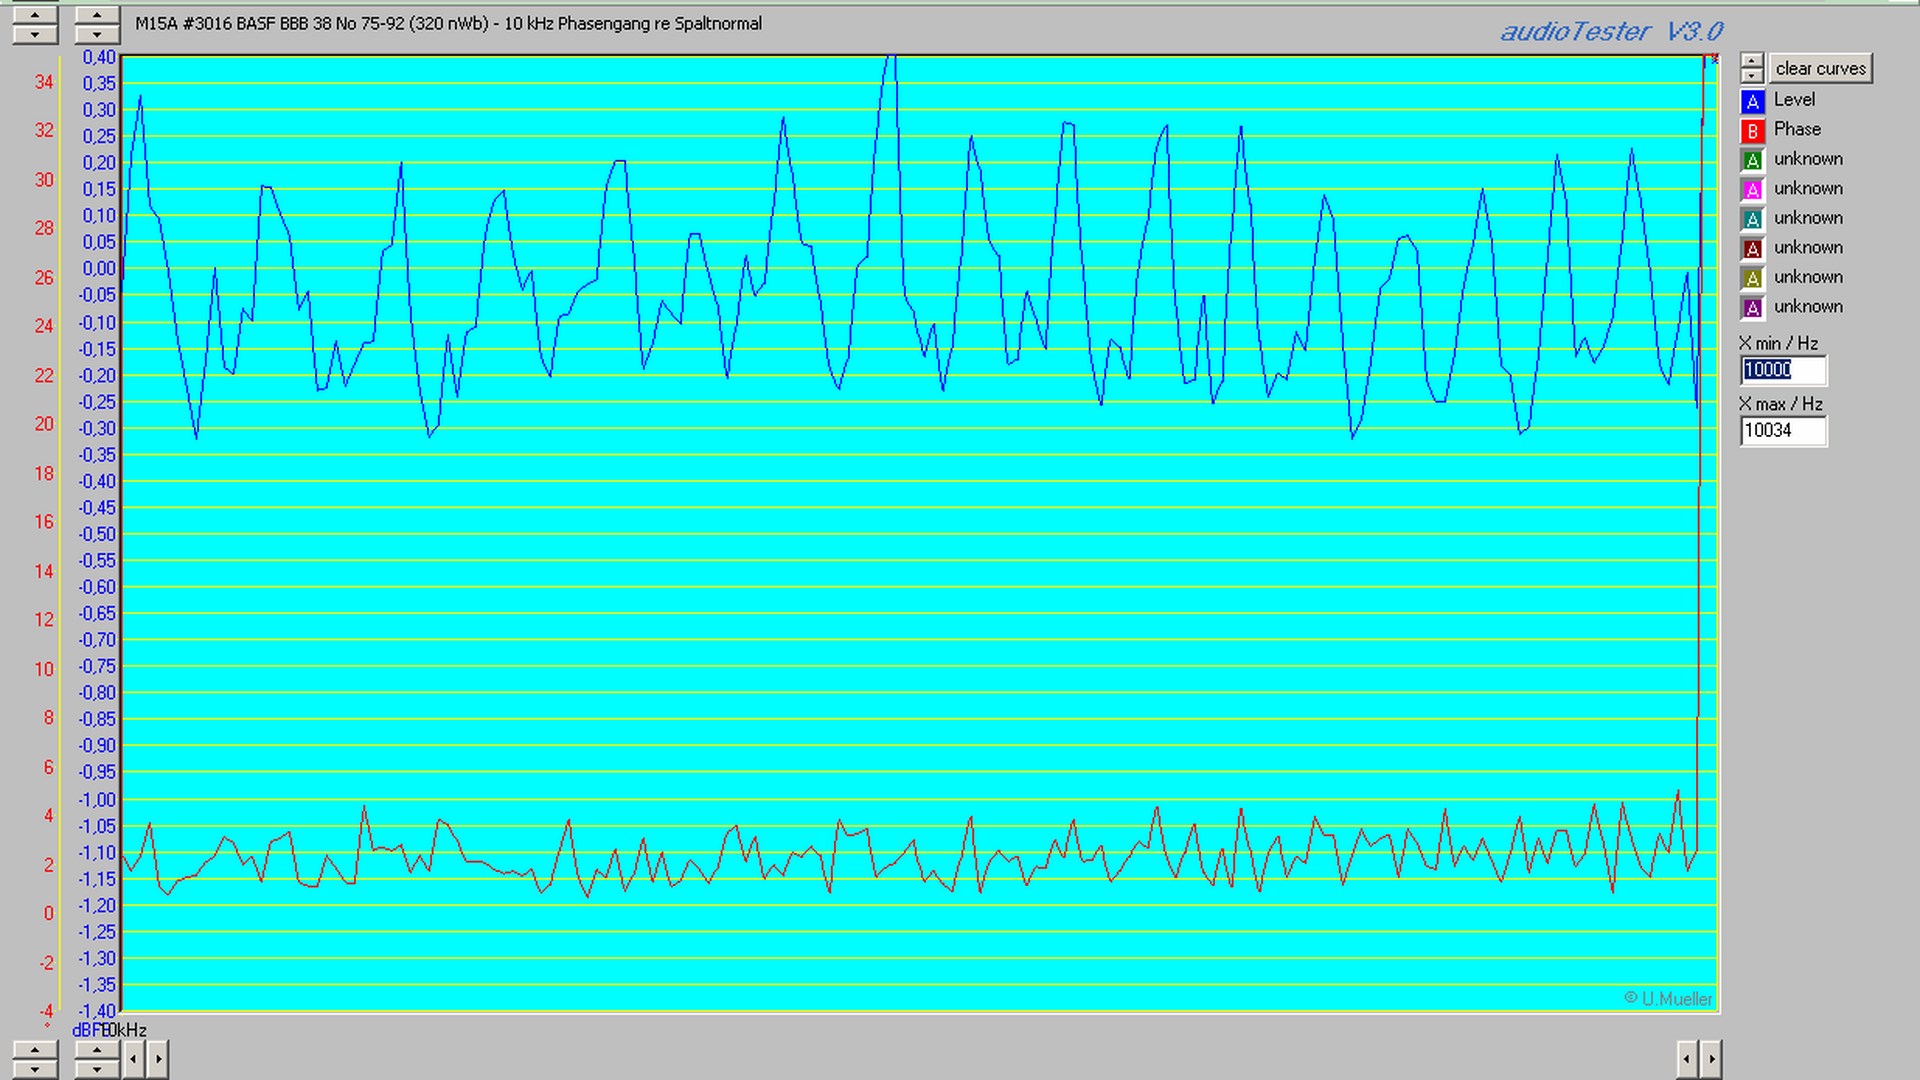
Task: Toggle the blue Level curve button
Action: pyautogui.click(x=1752, y=101)
